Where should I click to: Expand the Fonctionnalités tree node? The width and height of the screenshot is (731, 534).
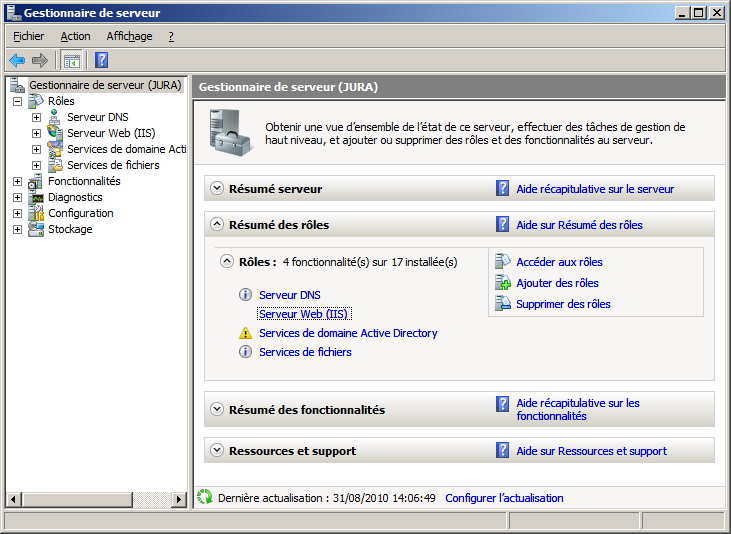(x=17, y=181)
